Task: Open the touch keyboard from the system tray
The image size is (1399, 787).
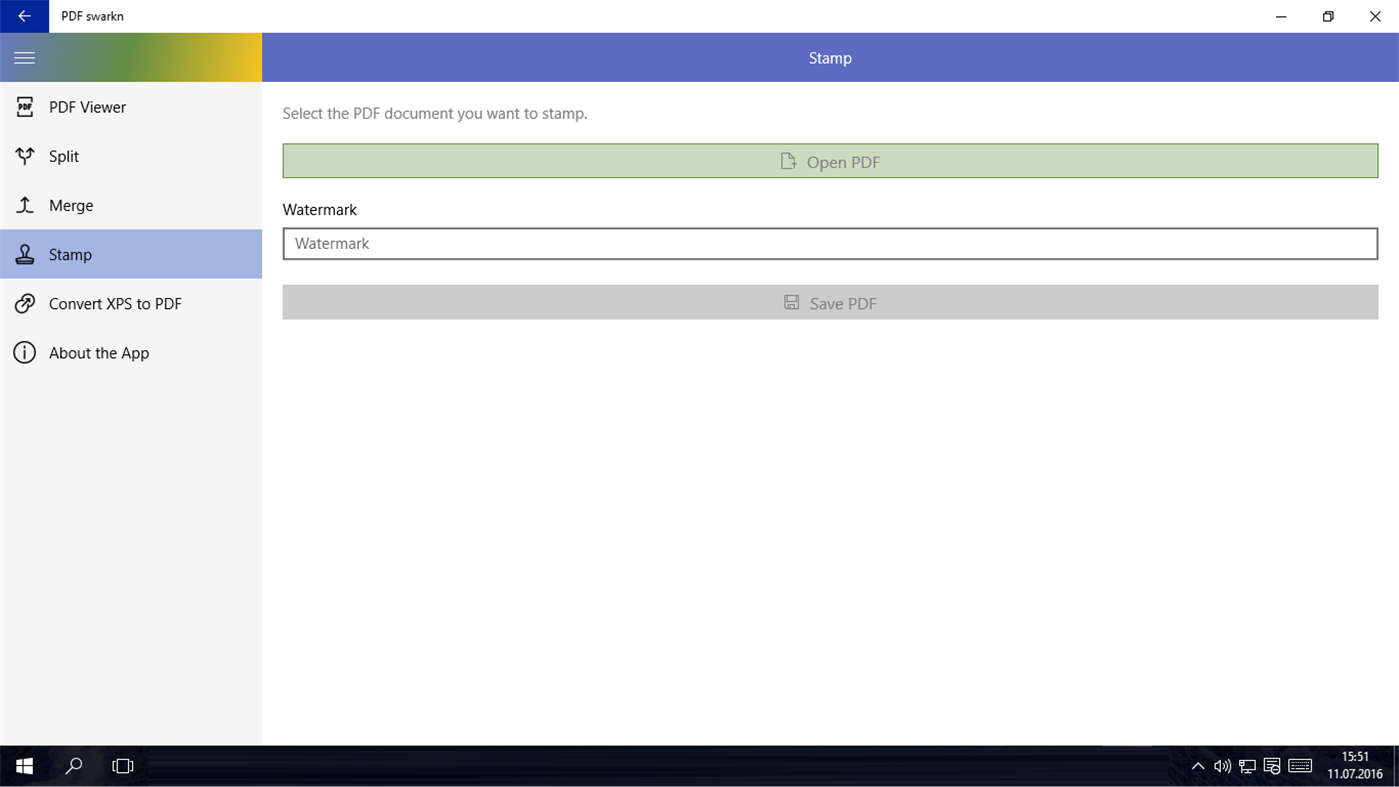Action: [x=1300, y=765]
